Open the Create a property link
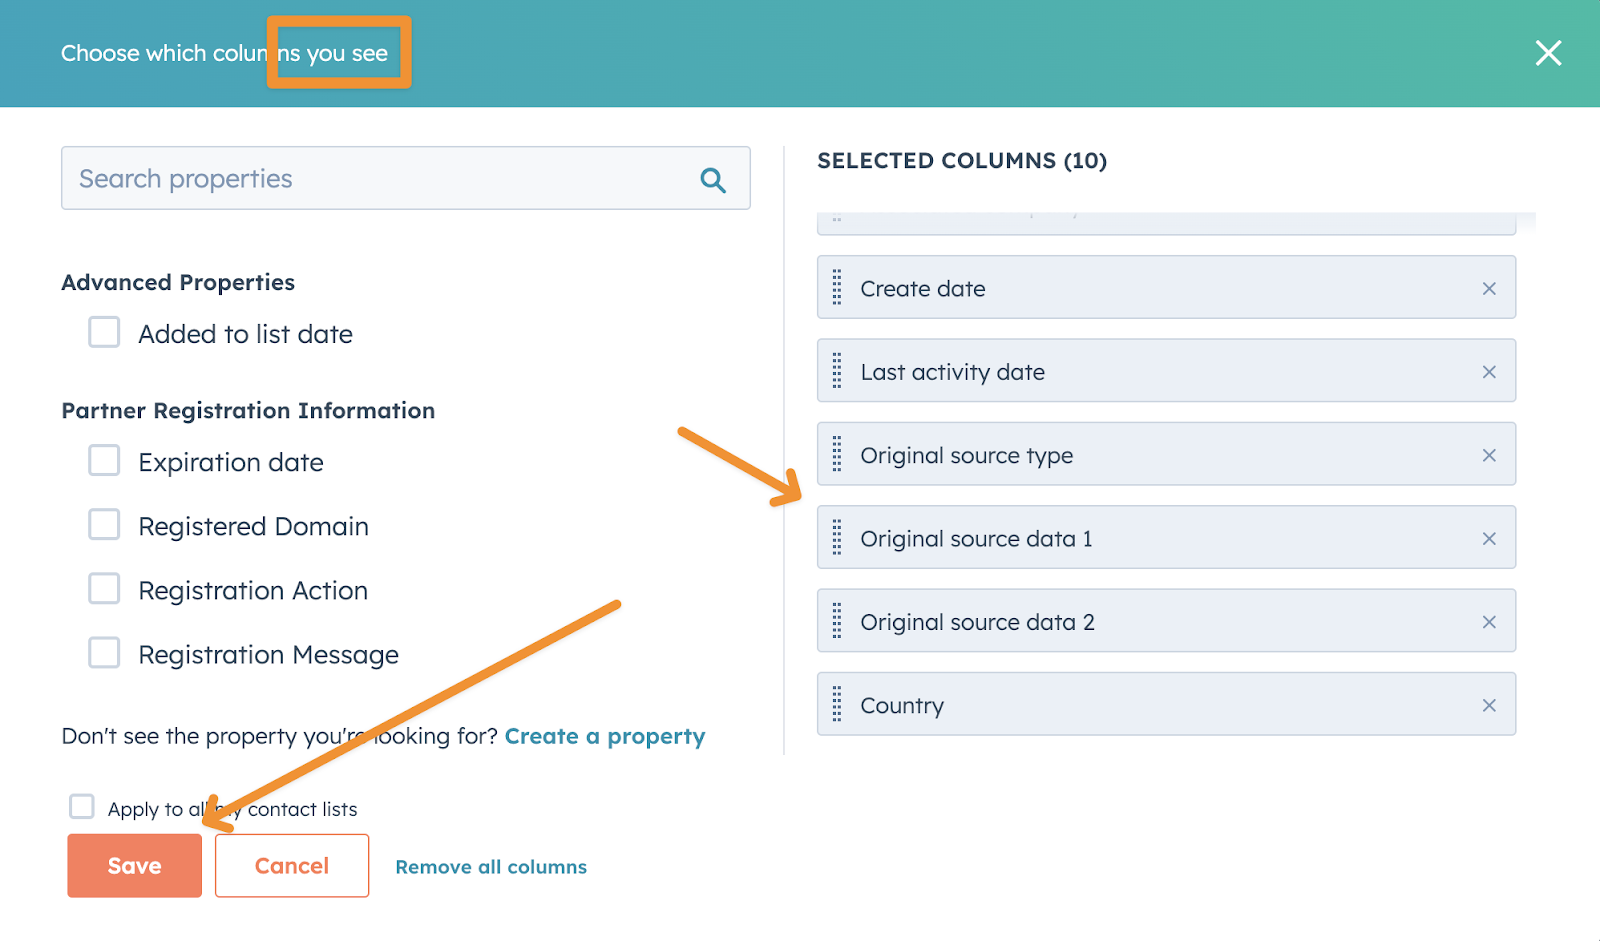 click(x=604, y=737)
